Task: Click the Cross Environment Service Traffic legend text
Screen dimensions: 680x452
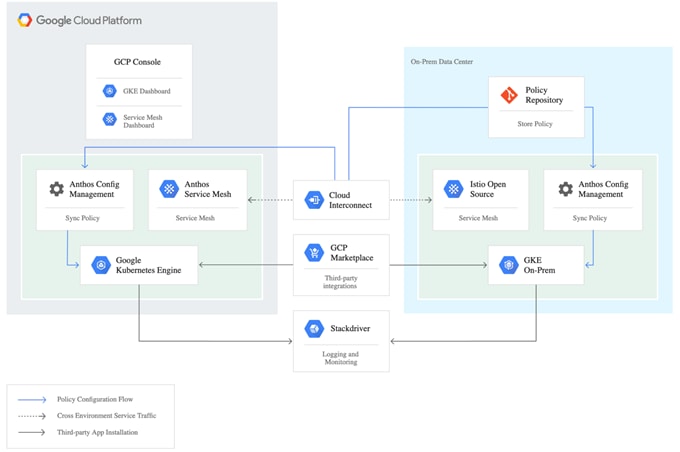Action: point(106,416)
